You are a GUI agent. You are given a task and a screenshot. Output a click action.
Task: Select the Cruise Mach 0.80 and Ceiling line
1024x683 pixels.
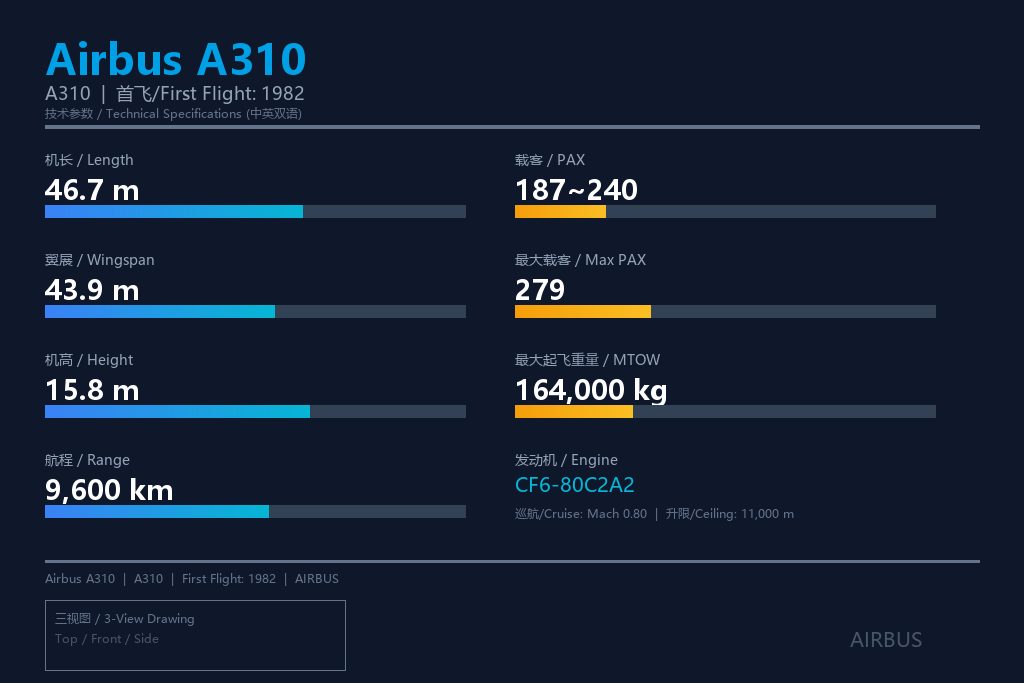click(x=654, y=514)
